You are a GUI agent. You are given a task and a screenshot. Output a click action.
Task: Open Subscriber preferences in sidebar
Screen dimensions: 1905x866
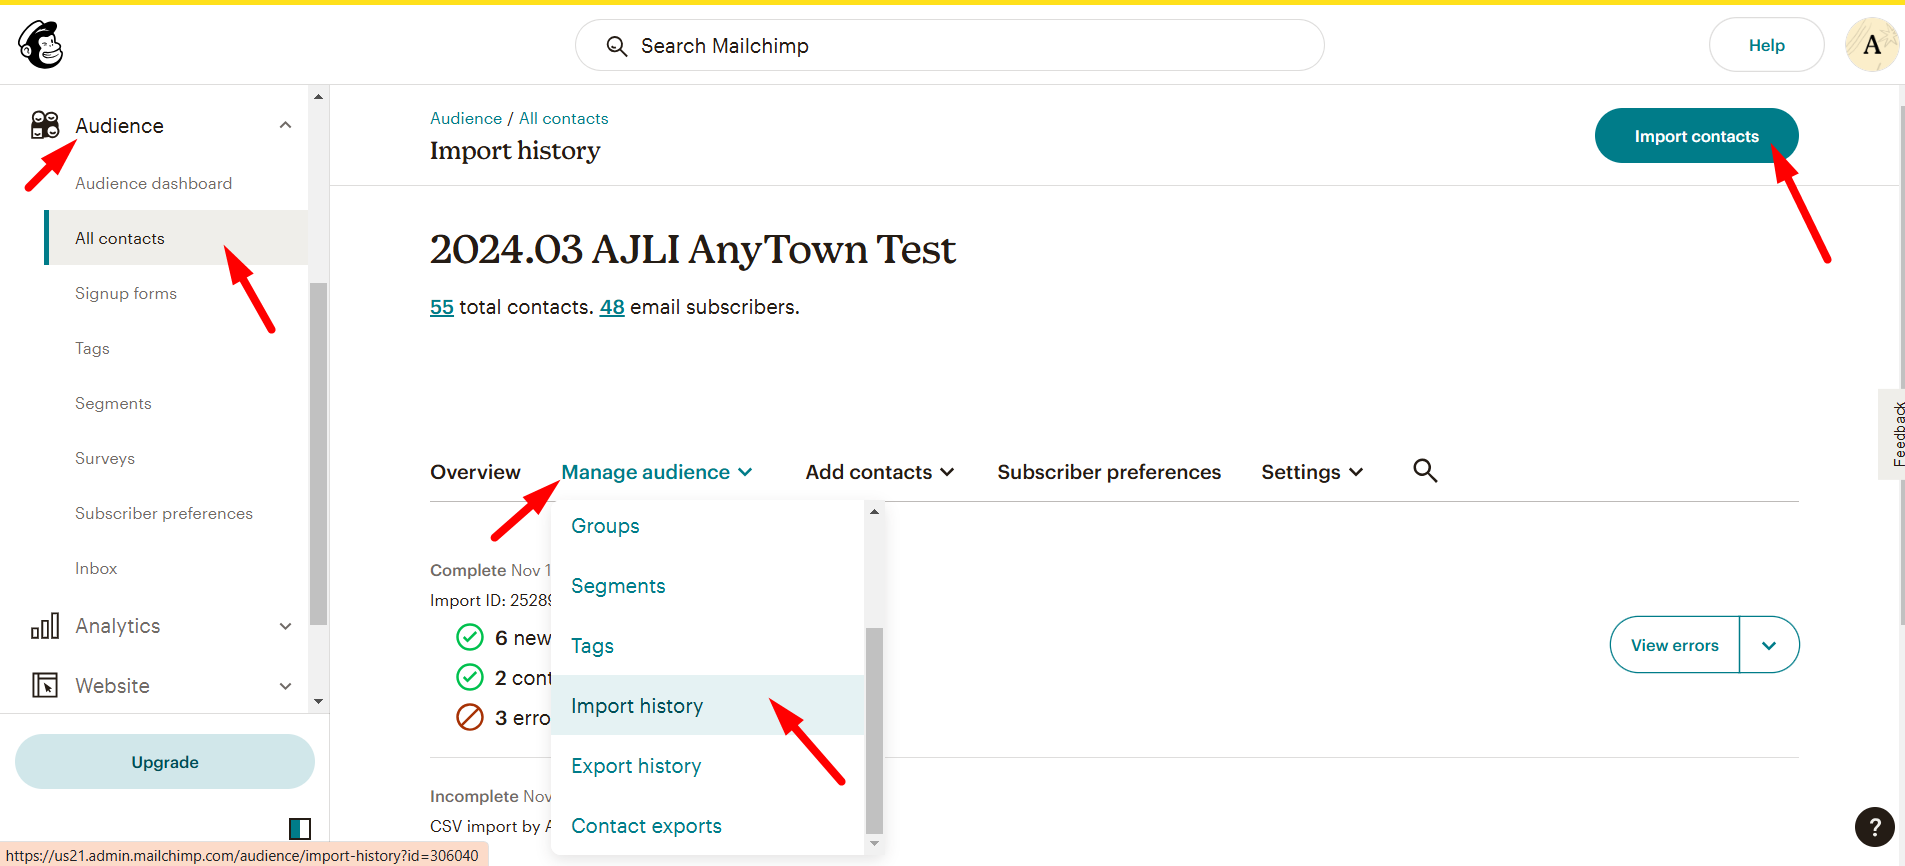point(164,513)
